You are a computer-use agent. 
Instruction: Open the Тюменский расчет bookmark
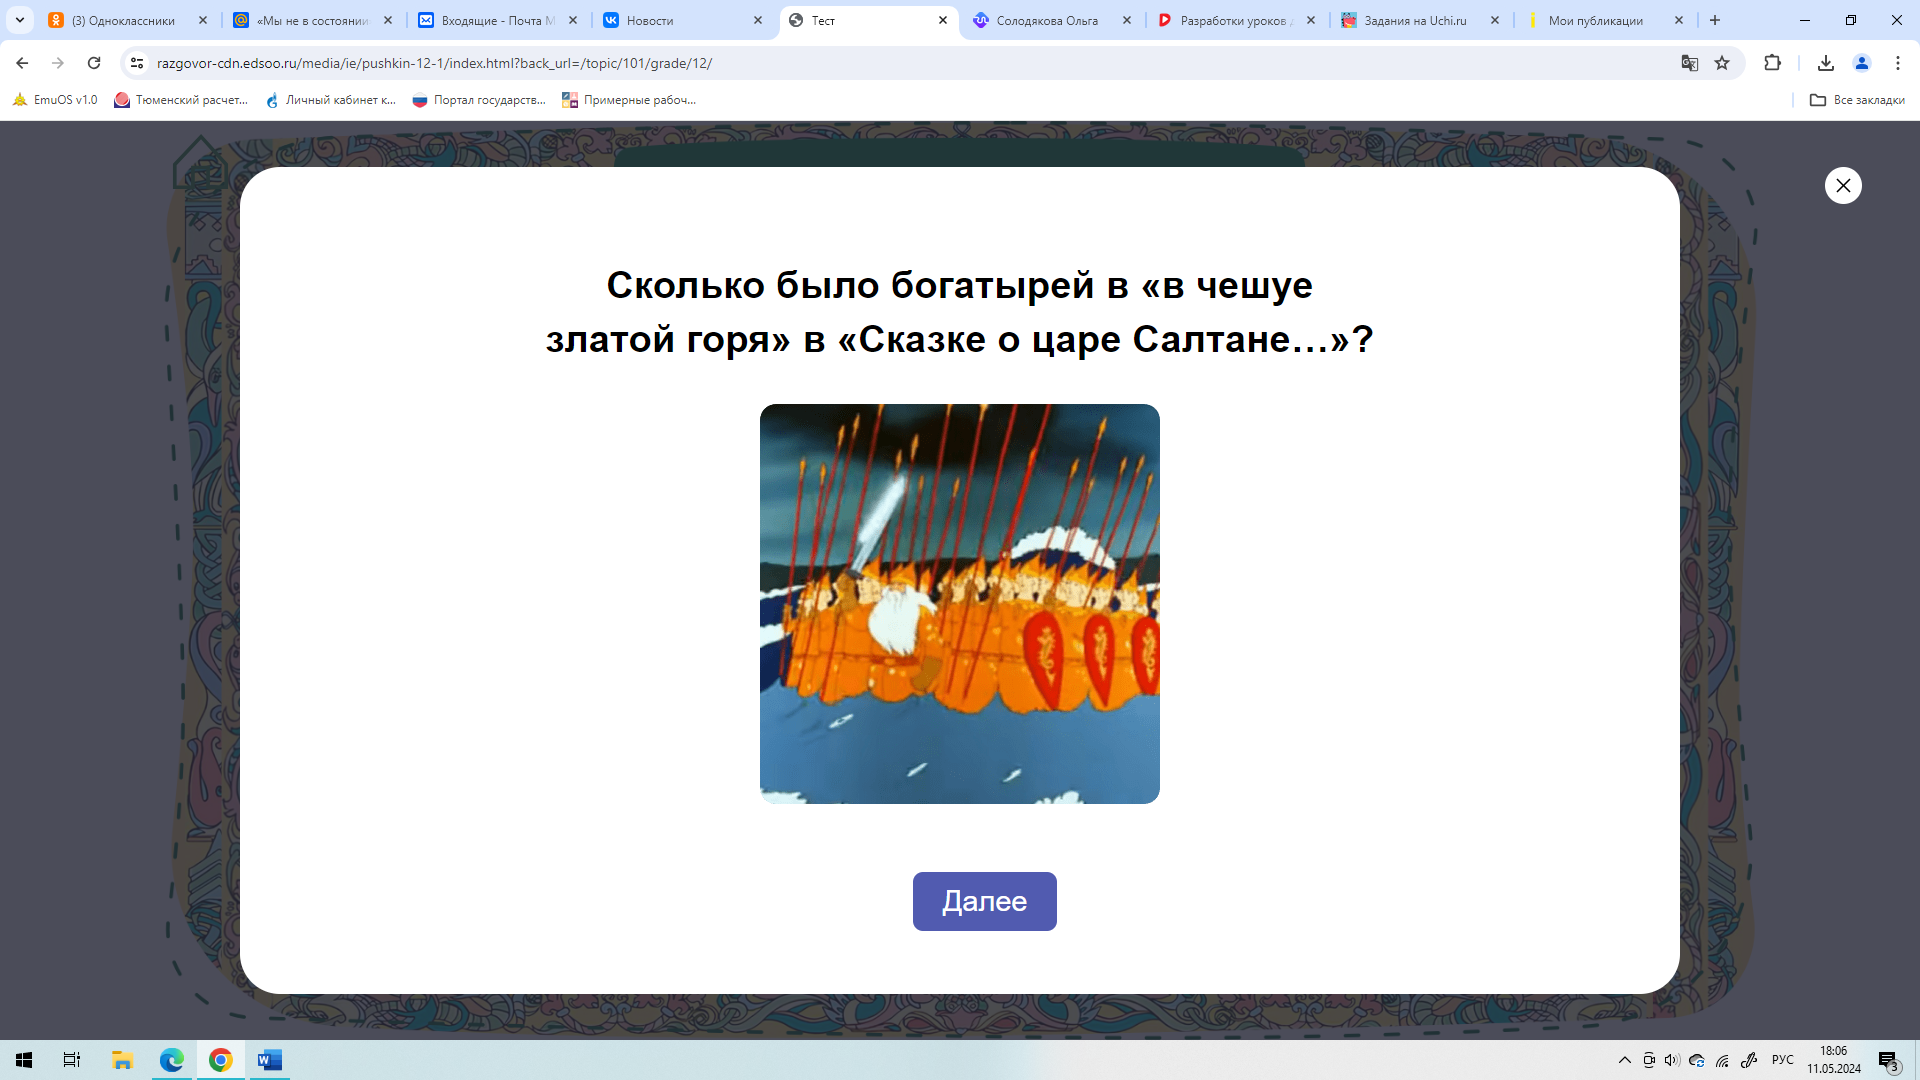point(181,100)
